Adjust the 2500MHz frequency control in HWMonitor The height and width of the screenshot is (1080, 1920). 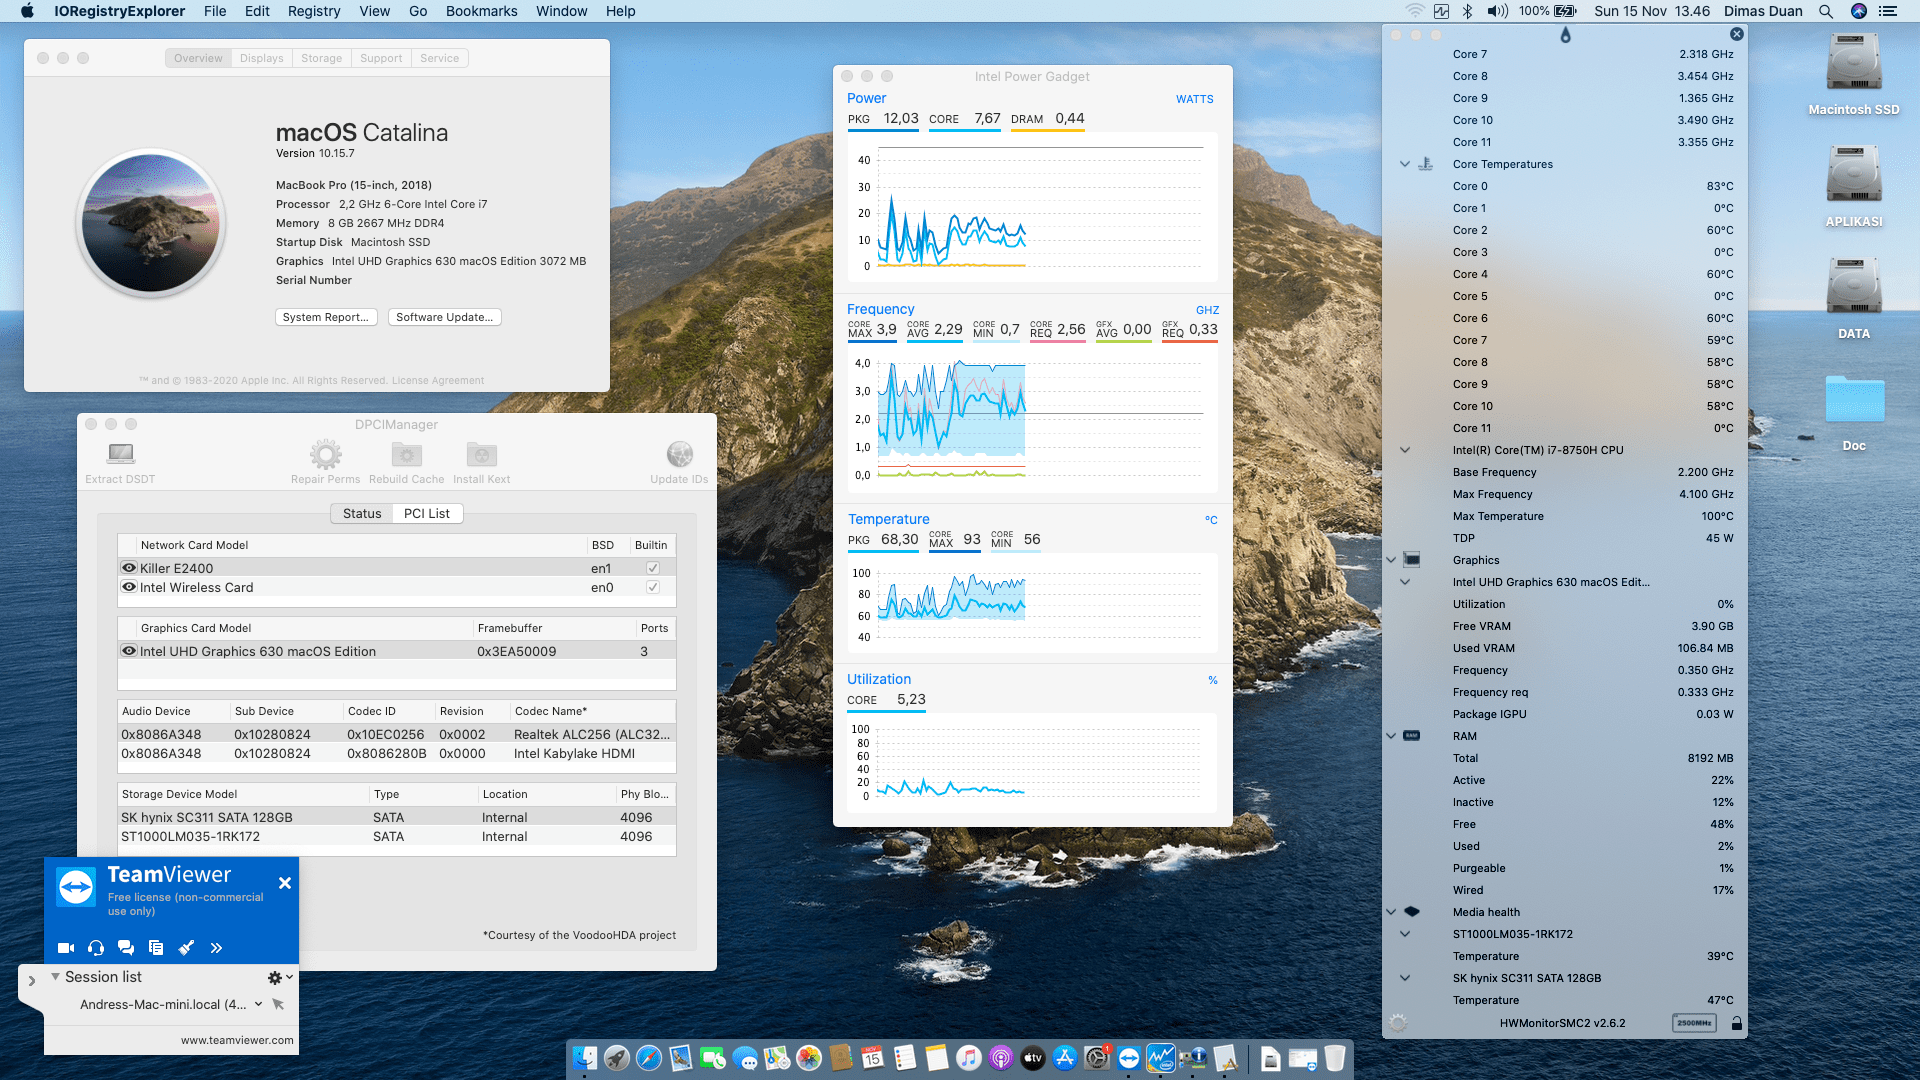1694,1023
